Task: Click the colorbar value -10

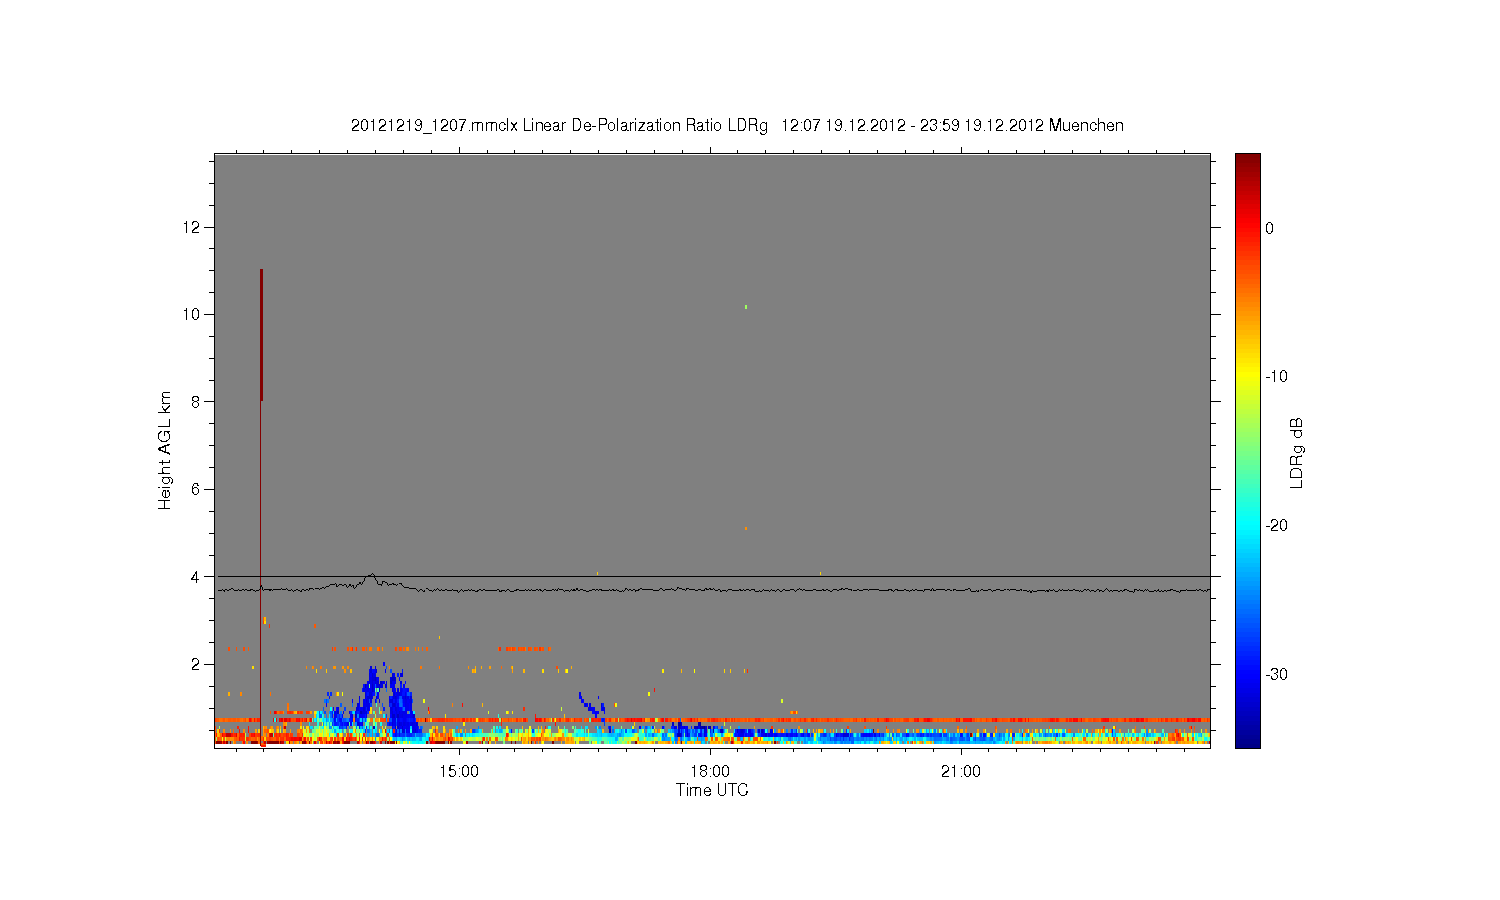Action: (x=1276, y=377)
